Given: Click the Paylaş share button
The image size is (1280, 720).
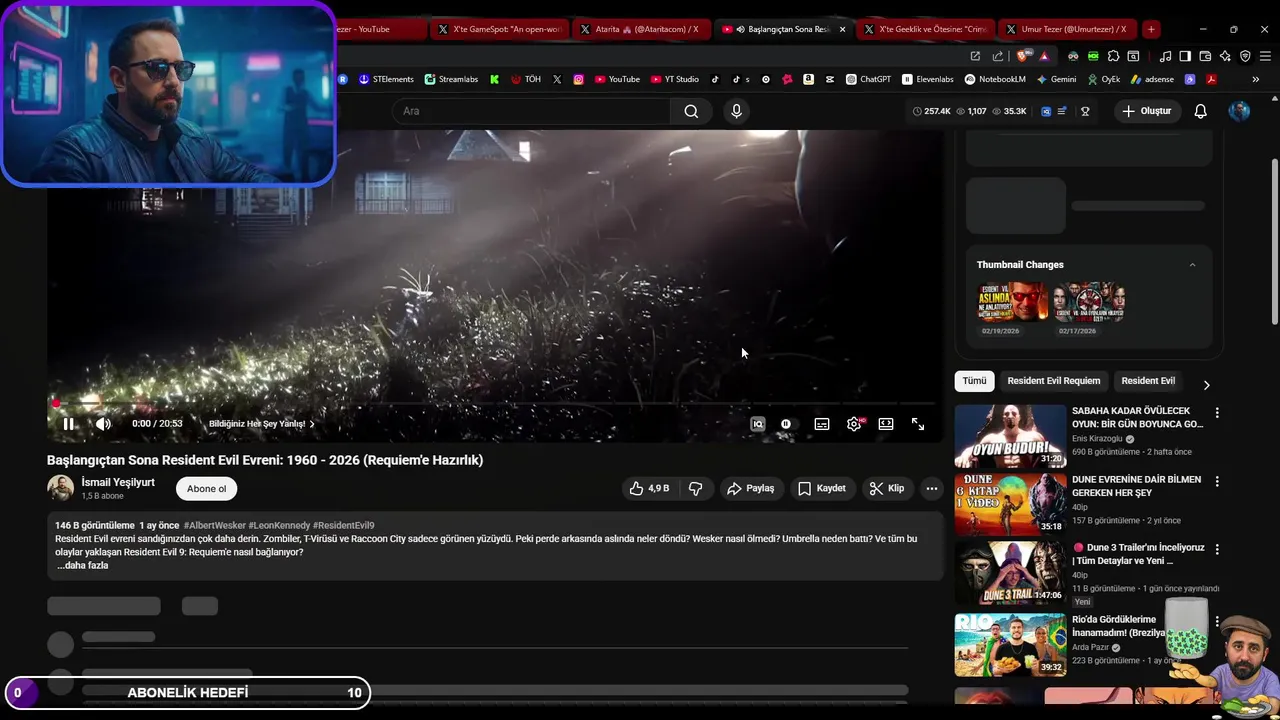Looking at the screenshot, I should pyautogui.click(x=751, y=488).
